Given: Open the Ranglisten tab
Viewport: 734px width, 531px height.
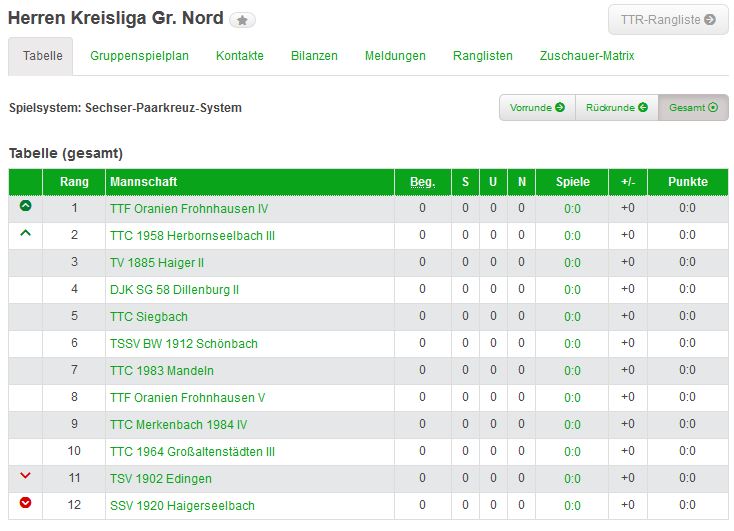Looking at the screenshot, I should tap(483, 56).
